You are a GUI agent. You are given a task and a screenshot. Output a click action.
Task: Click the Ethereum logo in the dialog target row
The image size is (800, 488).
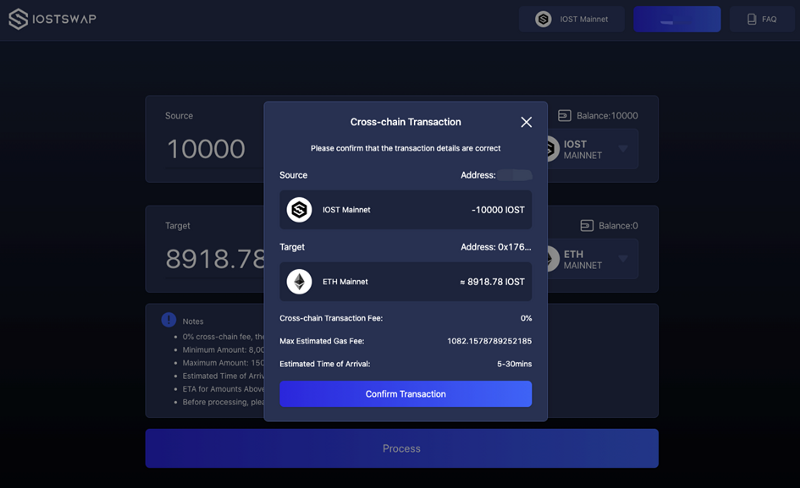[x=299, y=282]
